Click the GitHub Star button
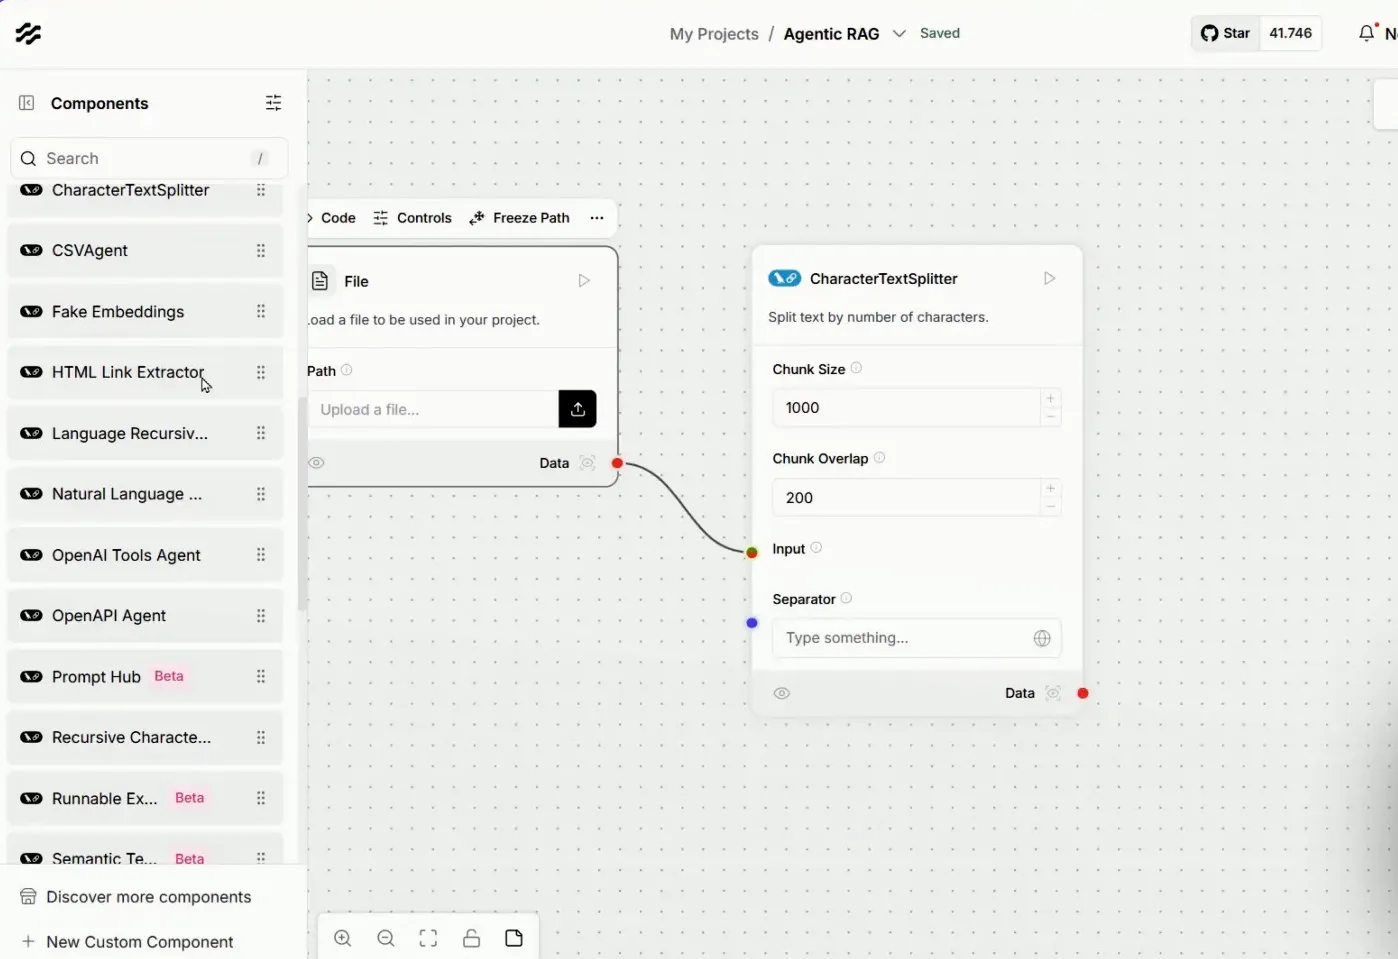 point(1226,33)
